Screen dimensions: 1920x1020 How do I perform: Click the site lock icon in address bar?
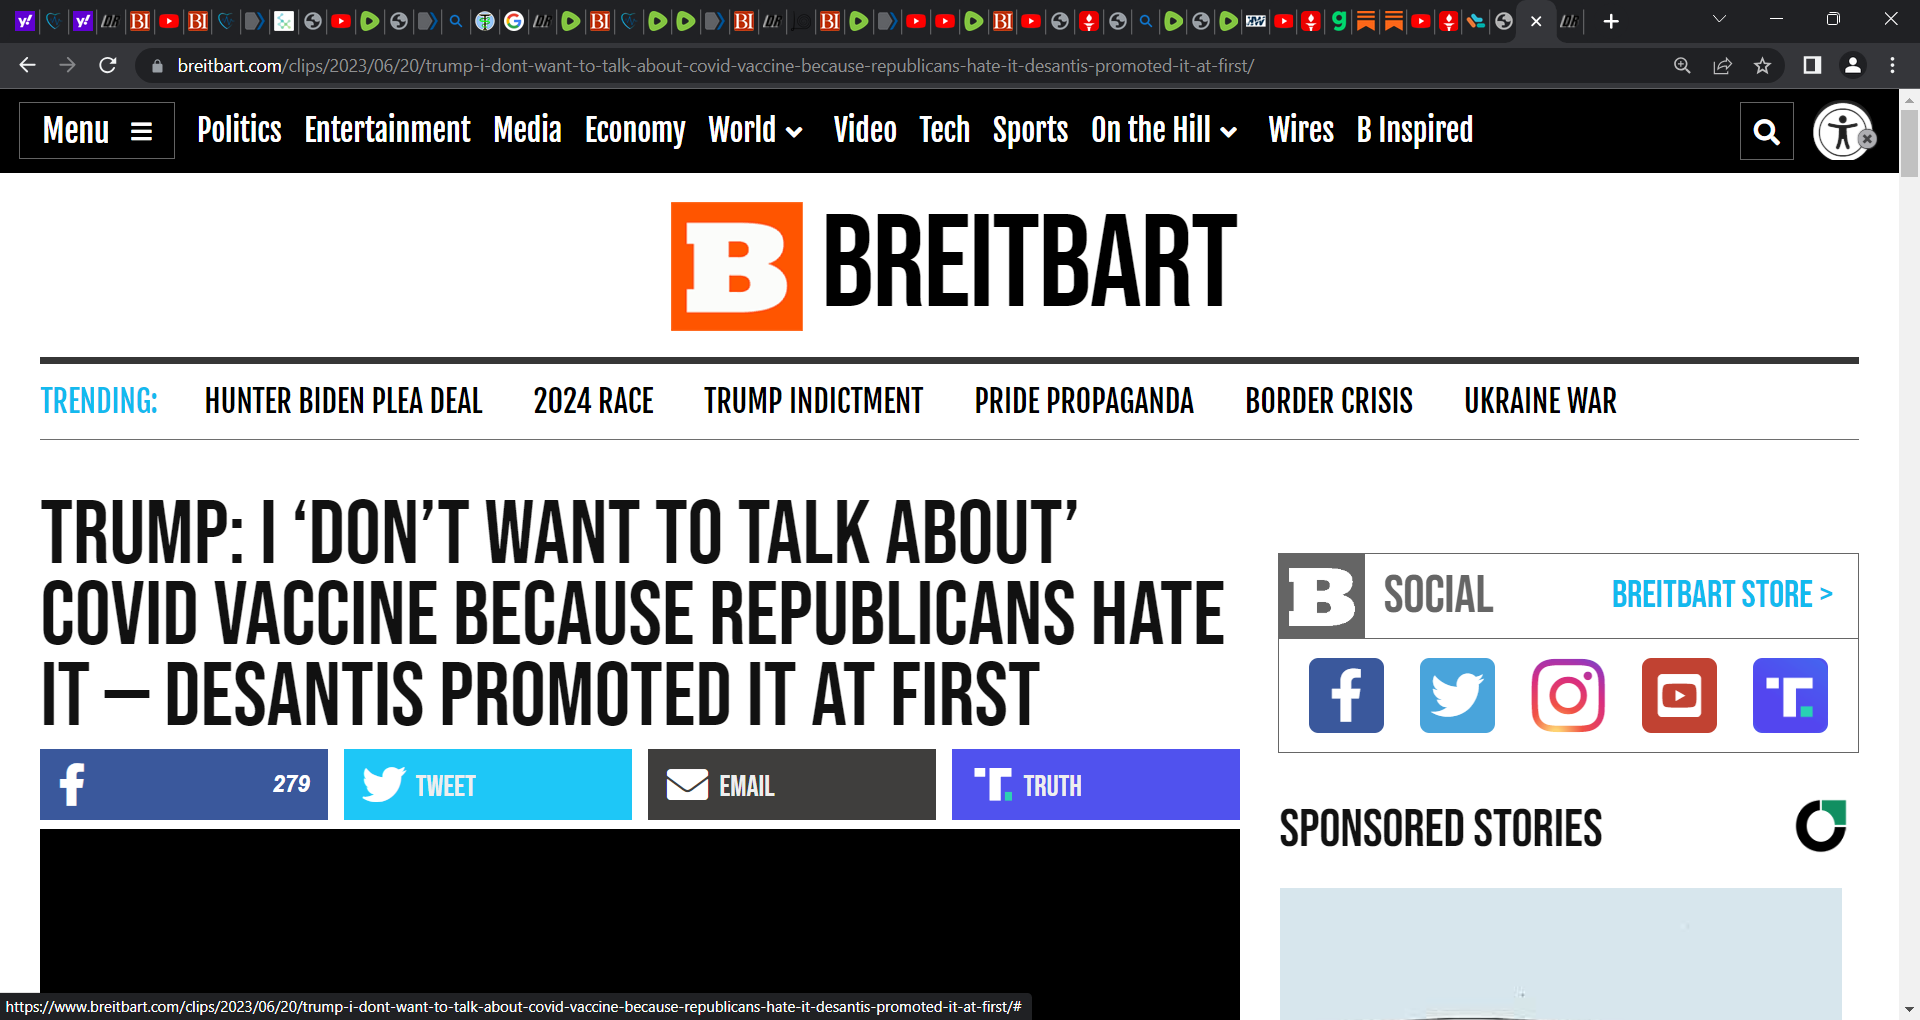click(x=157, y=66)
